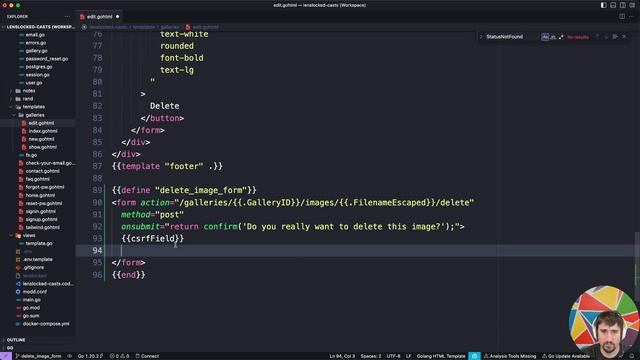Image resolution: width=640 pixels, height=360 pixels.
Task: Open errors.go in the explorer
Action: click(x=36, y=43)
